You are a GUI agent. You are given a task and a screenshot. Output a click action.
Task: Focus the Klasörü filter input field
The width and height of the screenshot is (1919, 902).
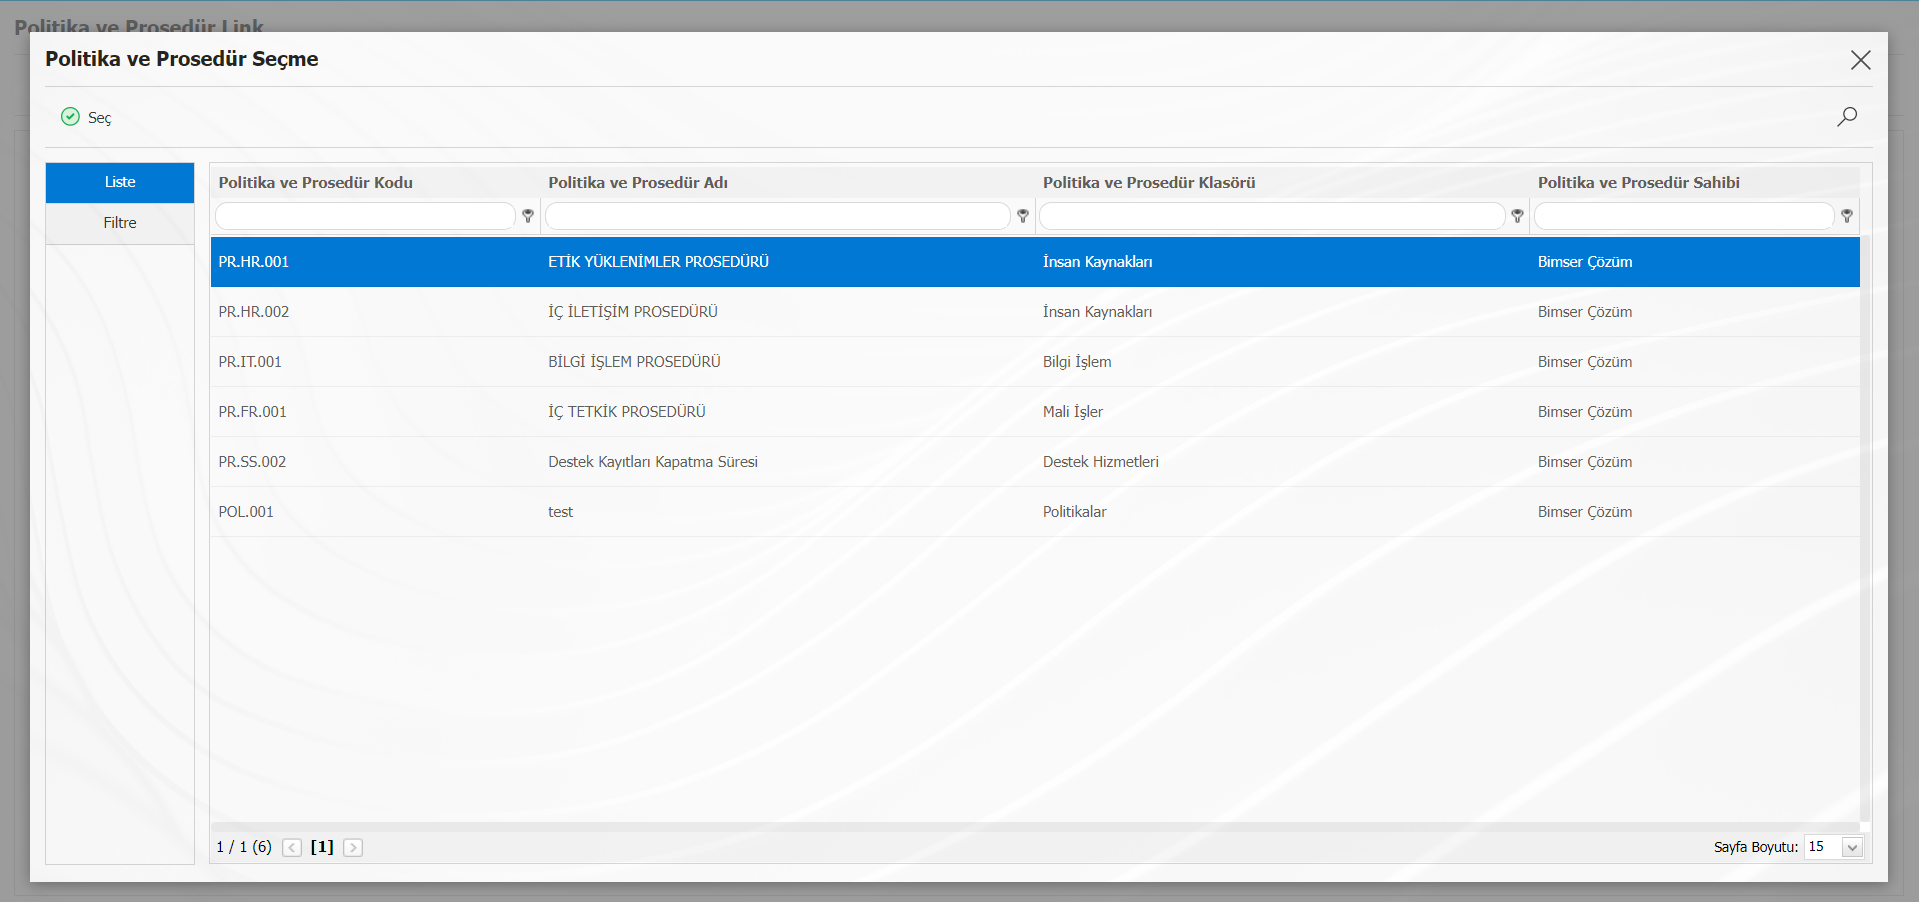[x=1272, y=216]
